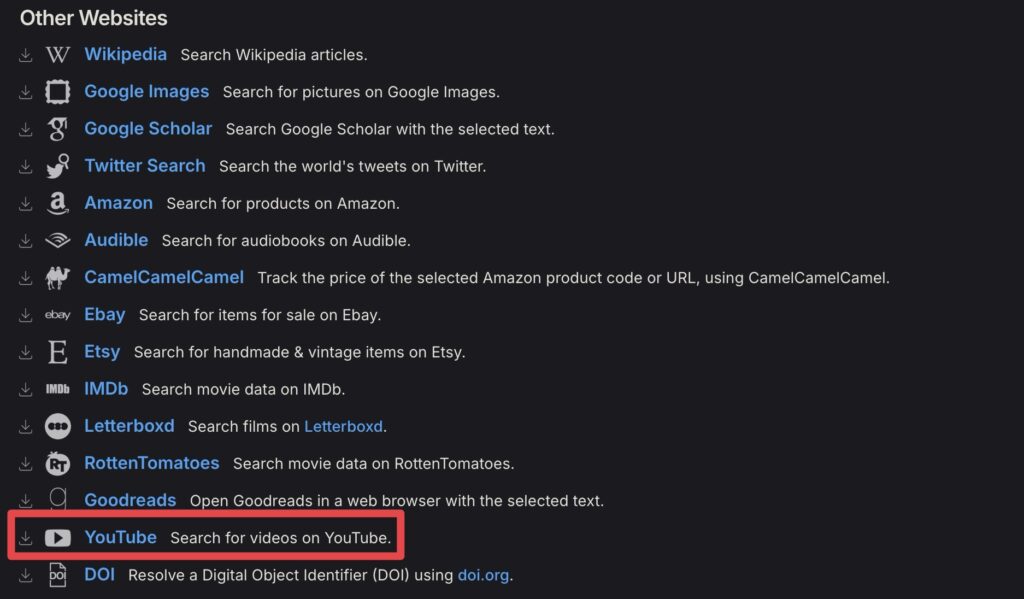
Task: Click the Google Images frame icon
Action: click(58, 92)
